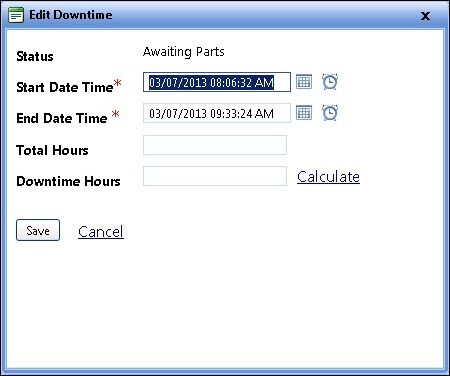Click the Start Date Time label
The height and width of the screenshot is (376, 450).
pyautogui.click(x=65, y=87)
